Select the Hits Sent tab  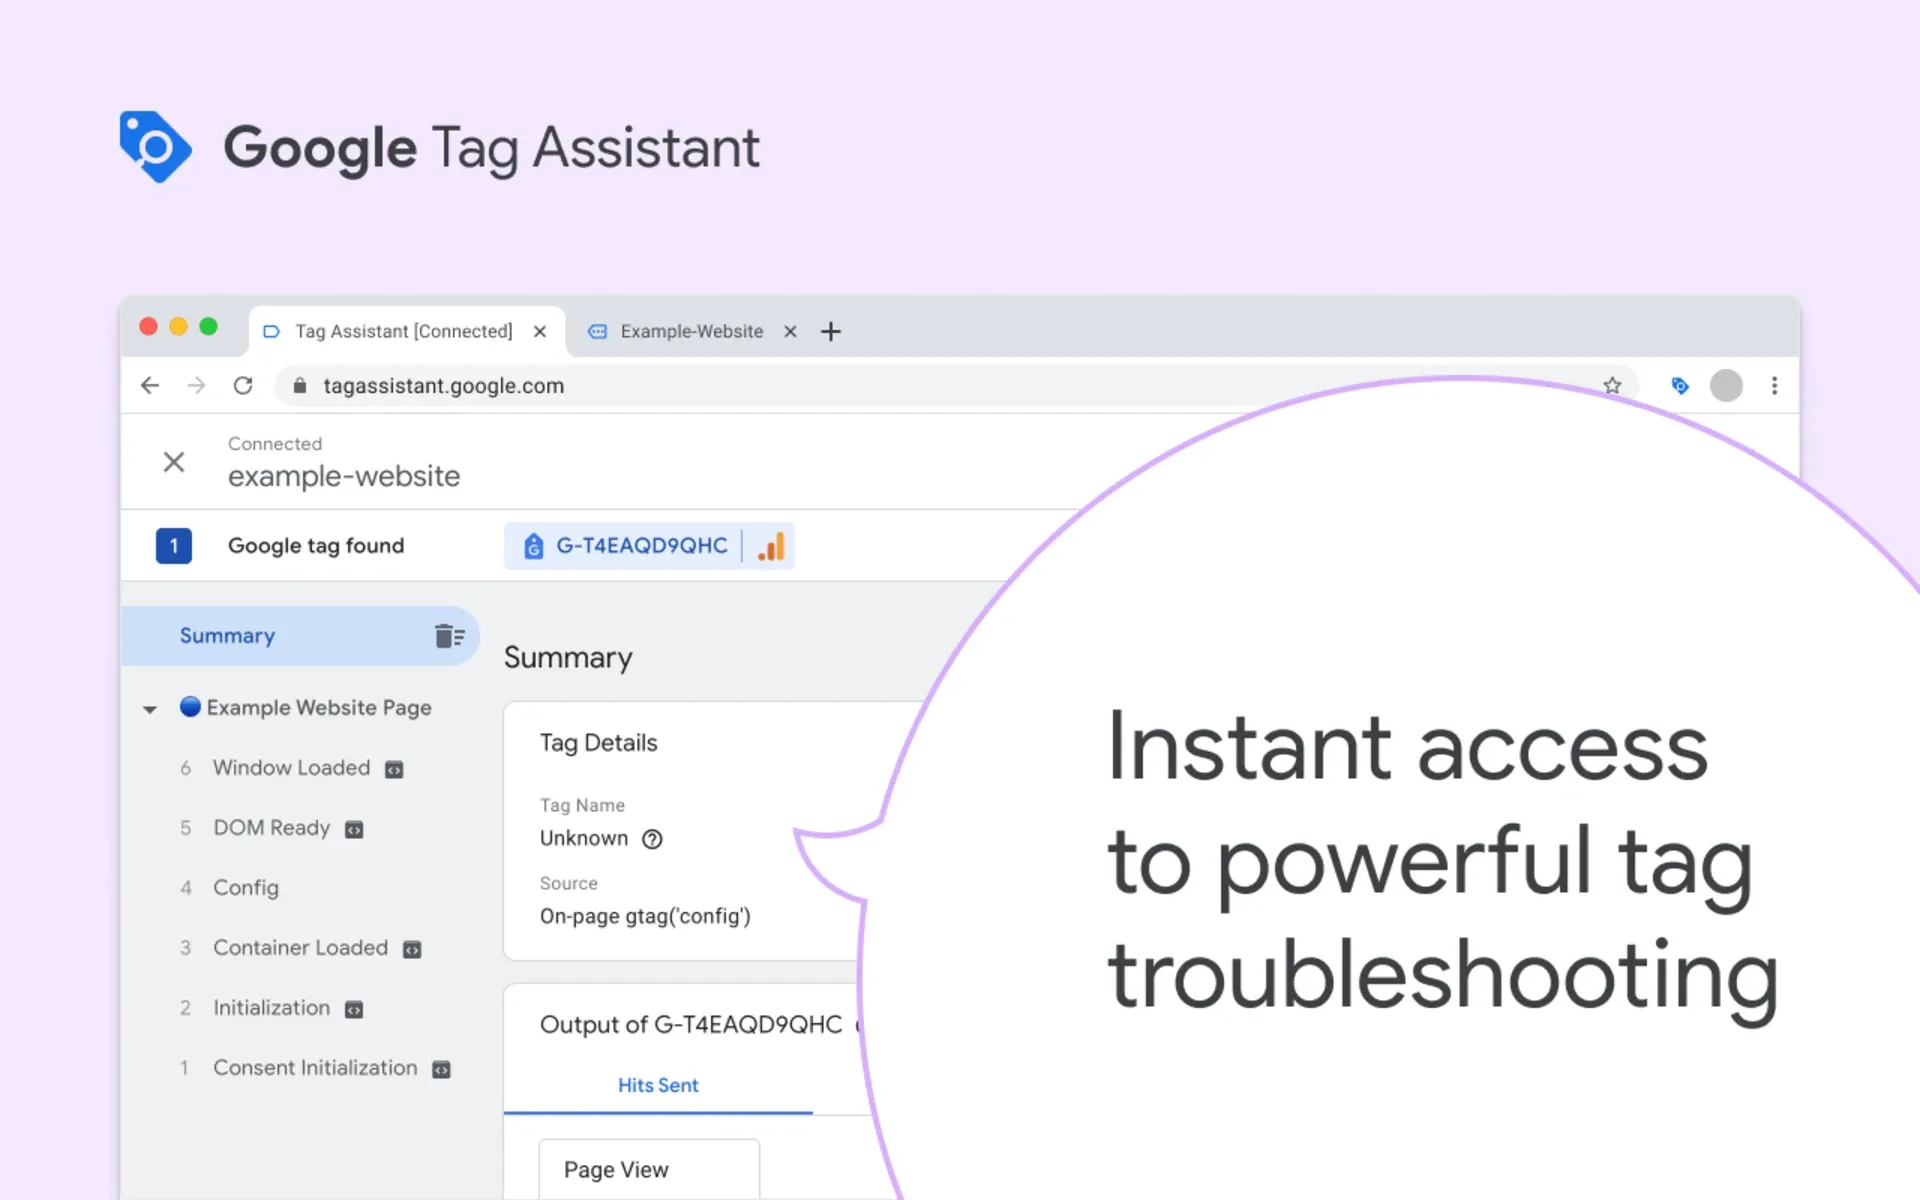(658, 1085)
